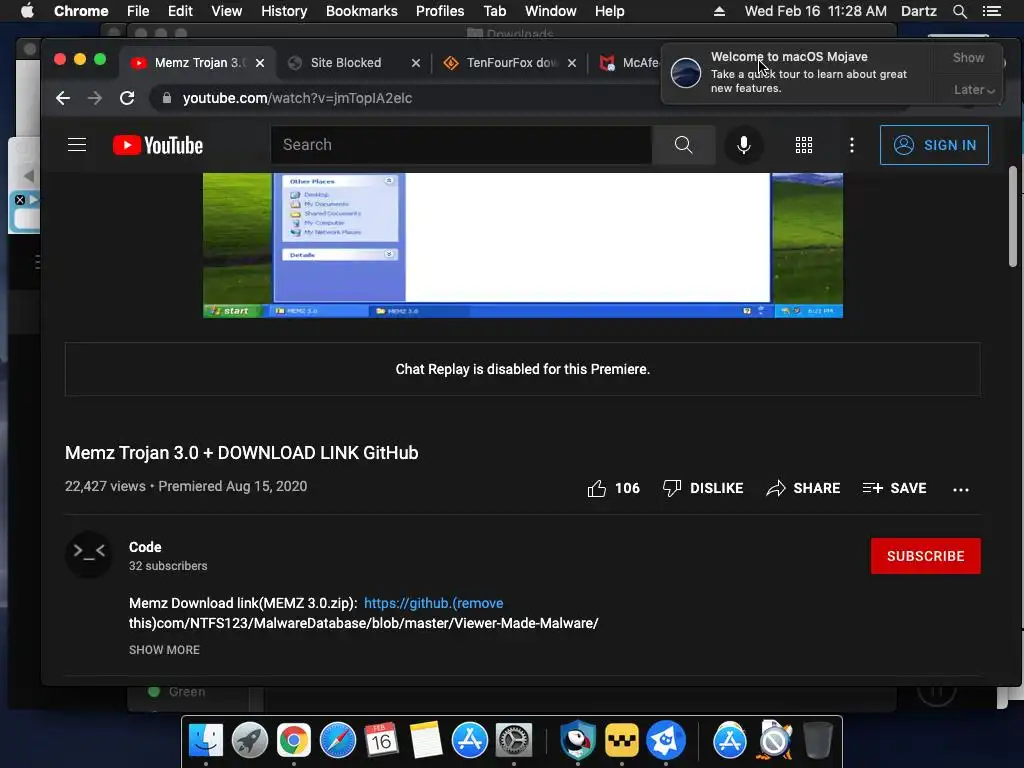Image resolution: width=1024 pixels, height=768 pixels.
Task: Click the DISLIKE thumbs down button
Action: [x=703, y=488]
